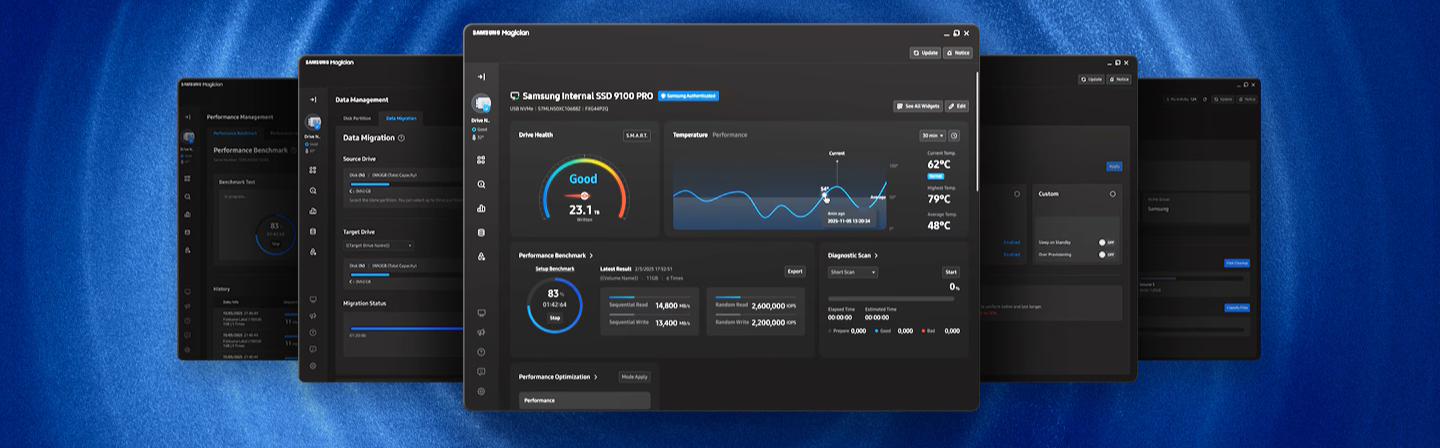Open the S.M.A.R.T. details button
Viewport: 1440px width, 448px height.
pos(637,135)
